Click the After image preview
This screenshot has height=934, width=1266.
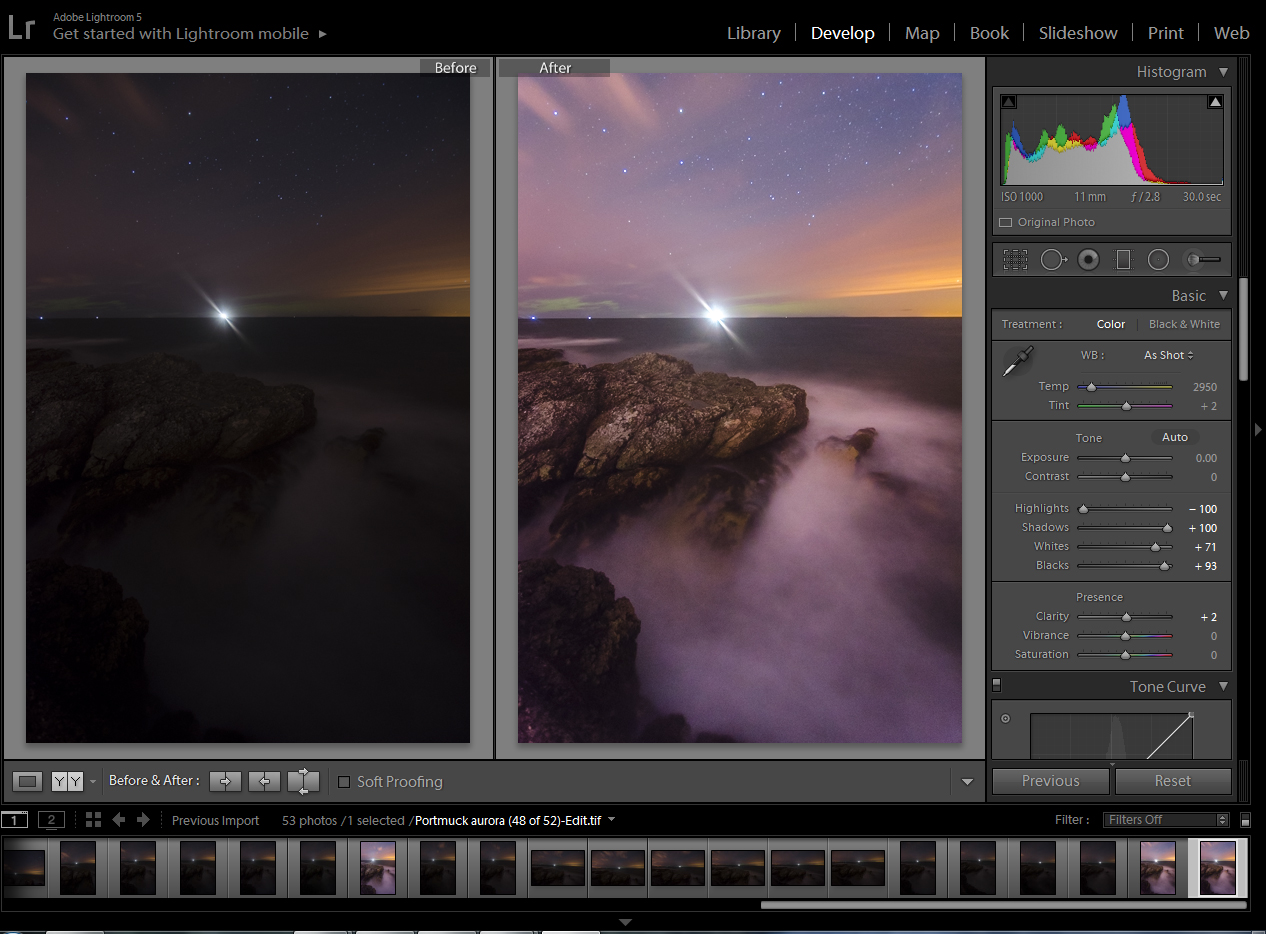click(739, 408)
